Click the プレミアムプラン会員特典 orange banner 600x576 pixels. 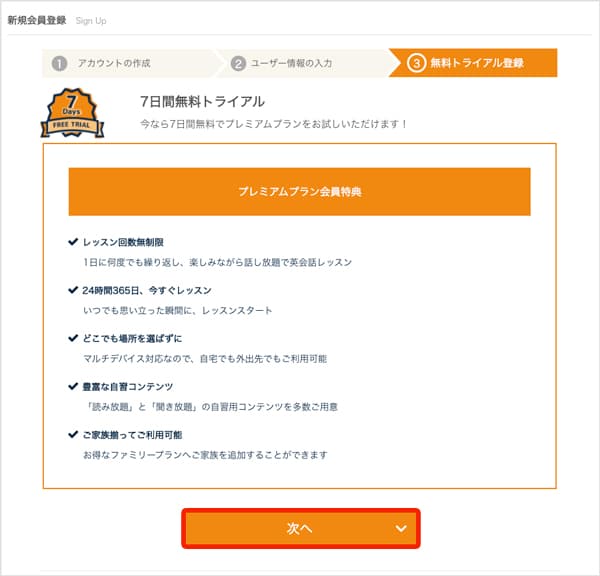[x=300, y=191]
